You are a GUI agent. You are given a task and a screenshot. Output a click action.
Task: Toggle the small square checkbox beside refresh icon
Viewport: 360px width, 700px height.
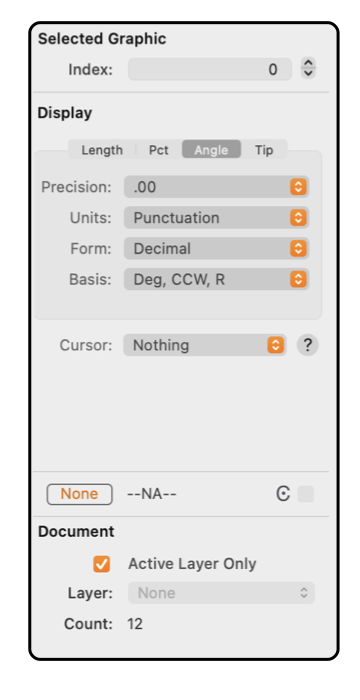click(306, 494)
